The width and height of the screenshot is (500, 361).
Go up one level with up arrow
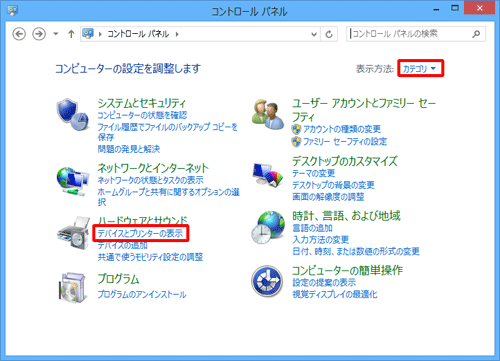(71, 34)
